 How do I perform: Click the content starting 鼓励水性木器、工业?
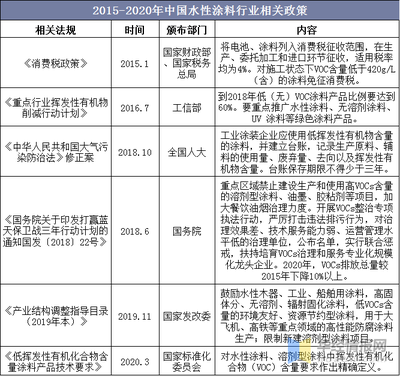coord(307,316)
